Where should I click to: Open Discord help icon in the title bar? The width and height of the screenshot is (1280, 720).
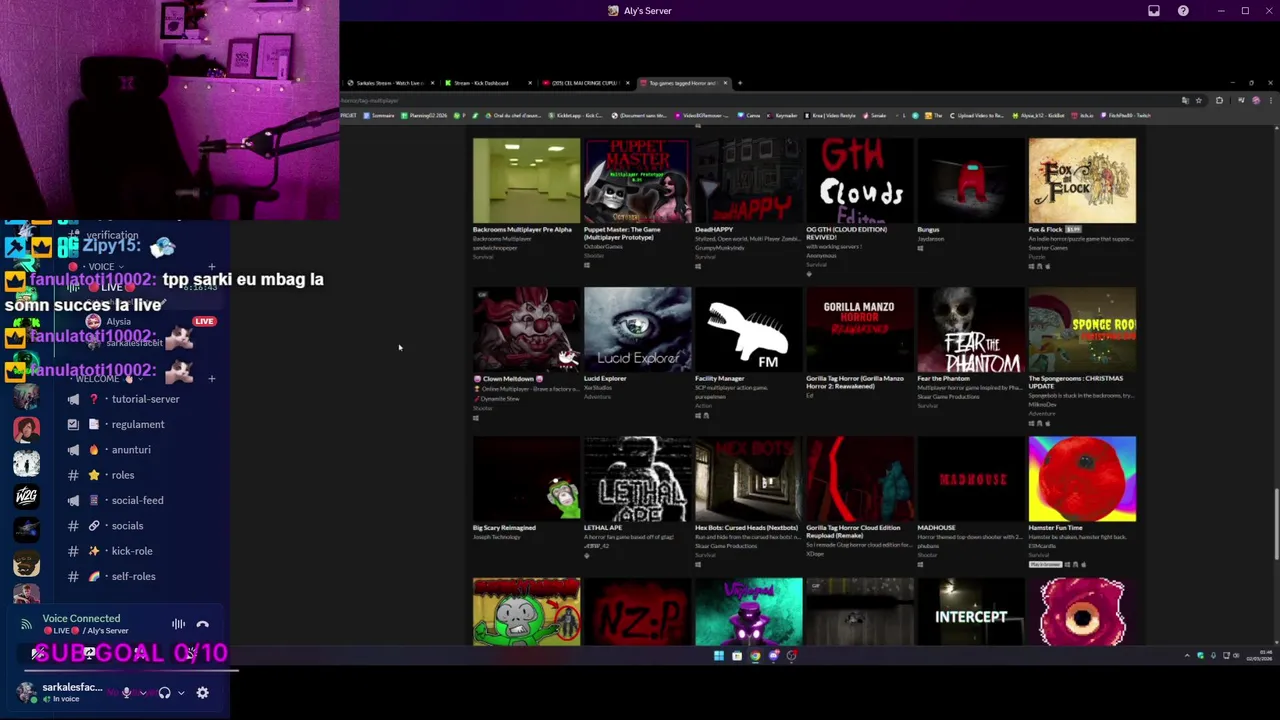point(1184,11)
